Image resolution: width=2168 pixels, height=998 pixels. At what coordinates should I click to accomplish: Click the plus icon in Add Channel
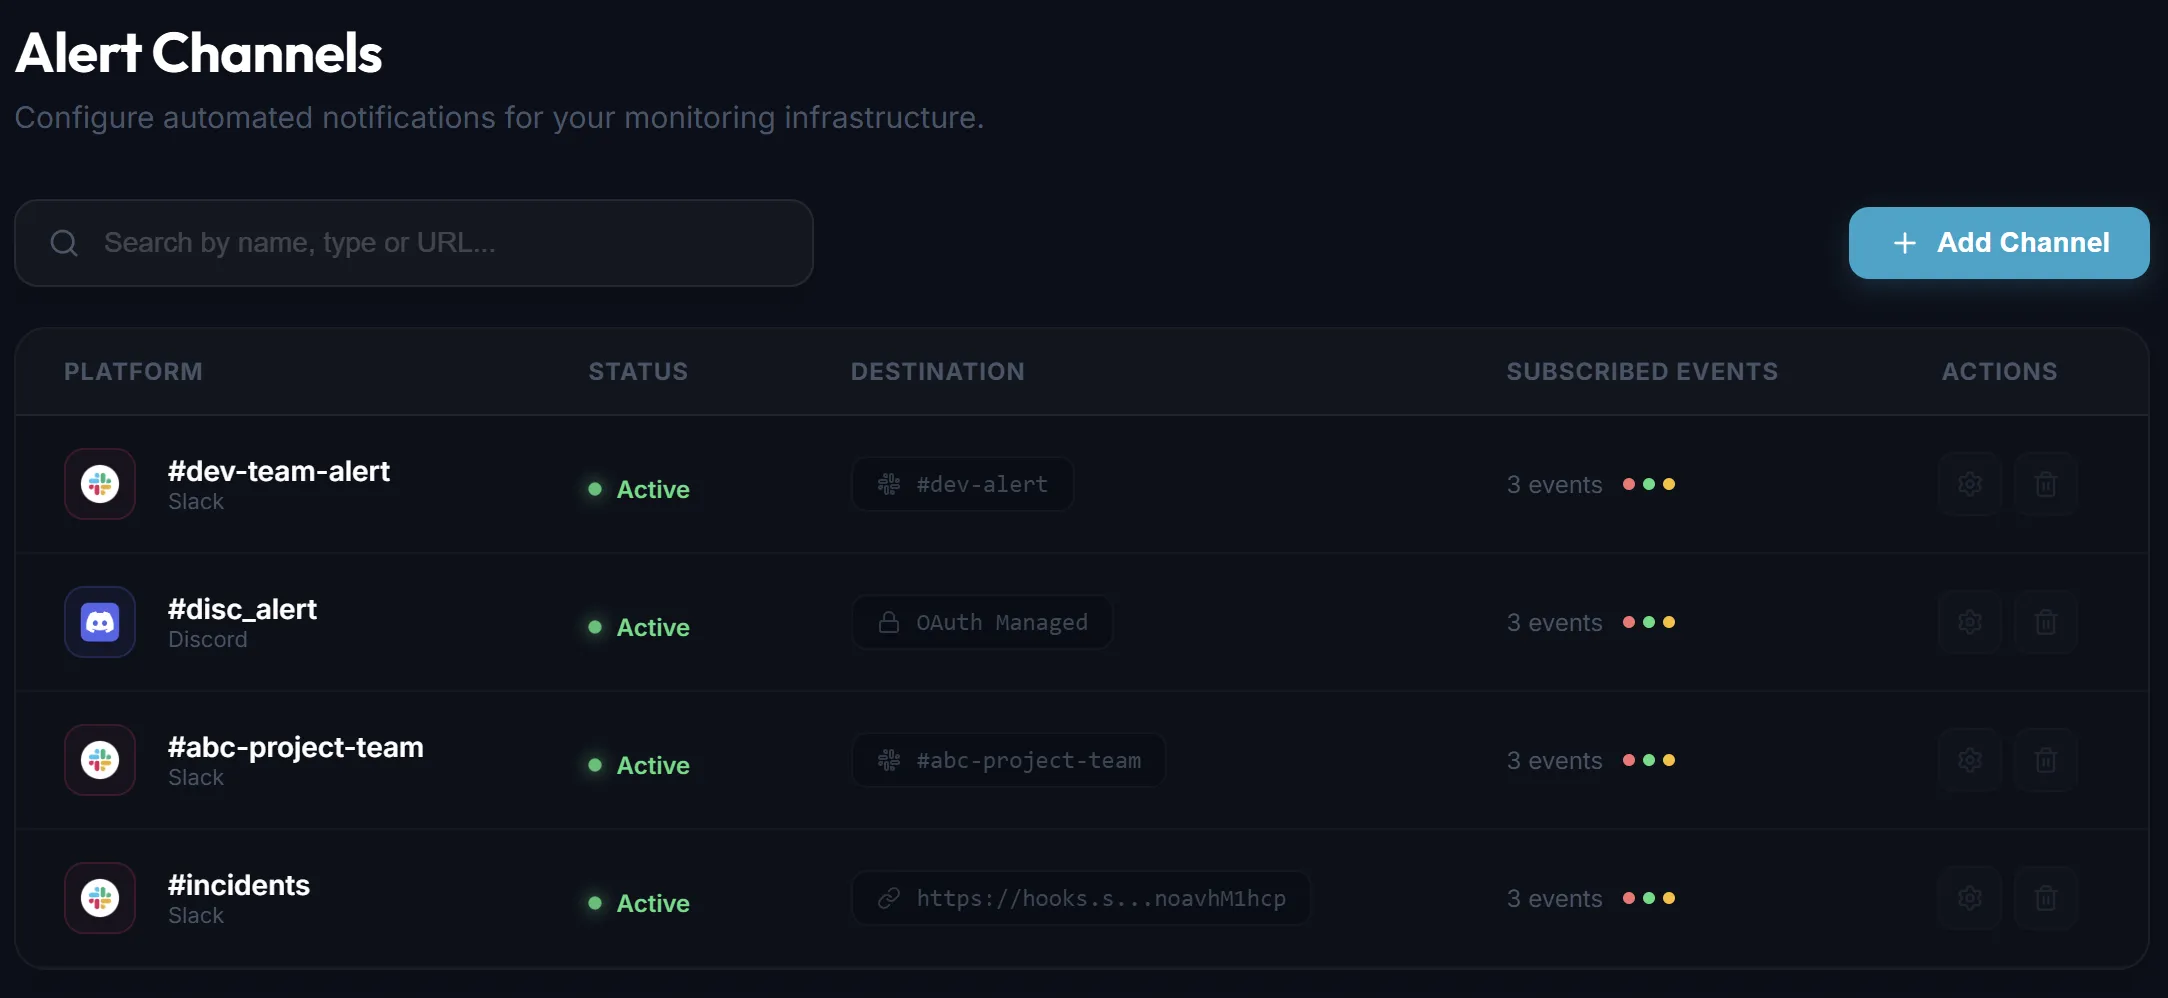tap(1905, 243)
